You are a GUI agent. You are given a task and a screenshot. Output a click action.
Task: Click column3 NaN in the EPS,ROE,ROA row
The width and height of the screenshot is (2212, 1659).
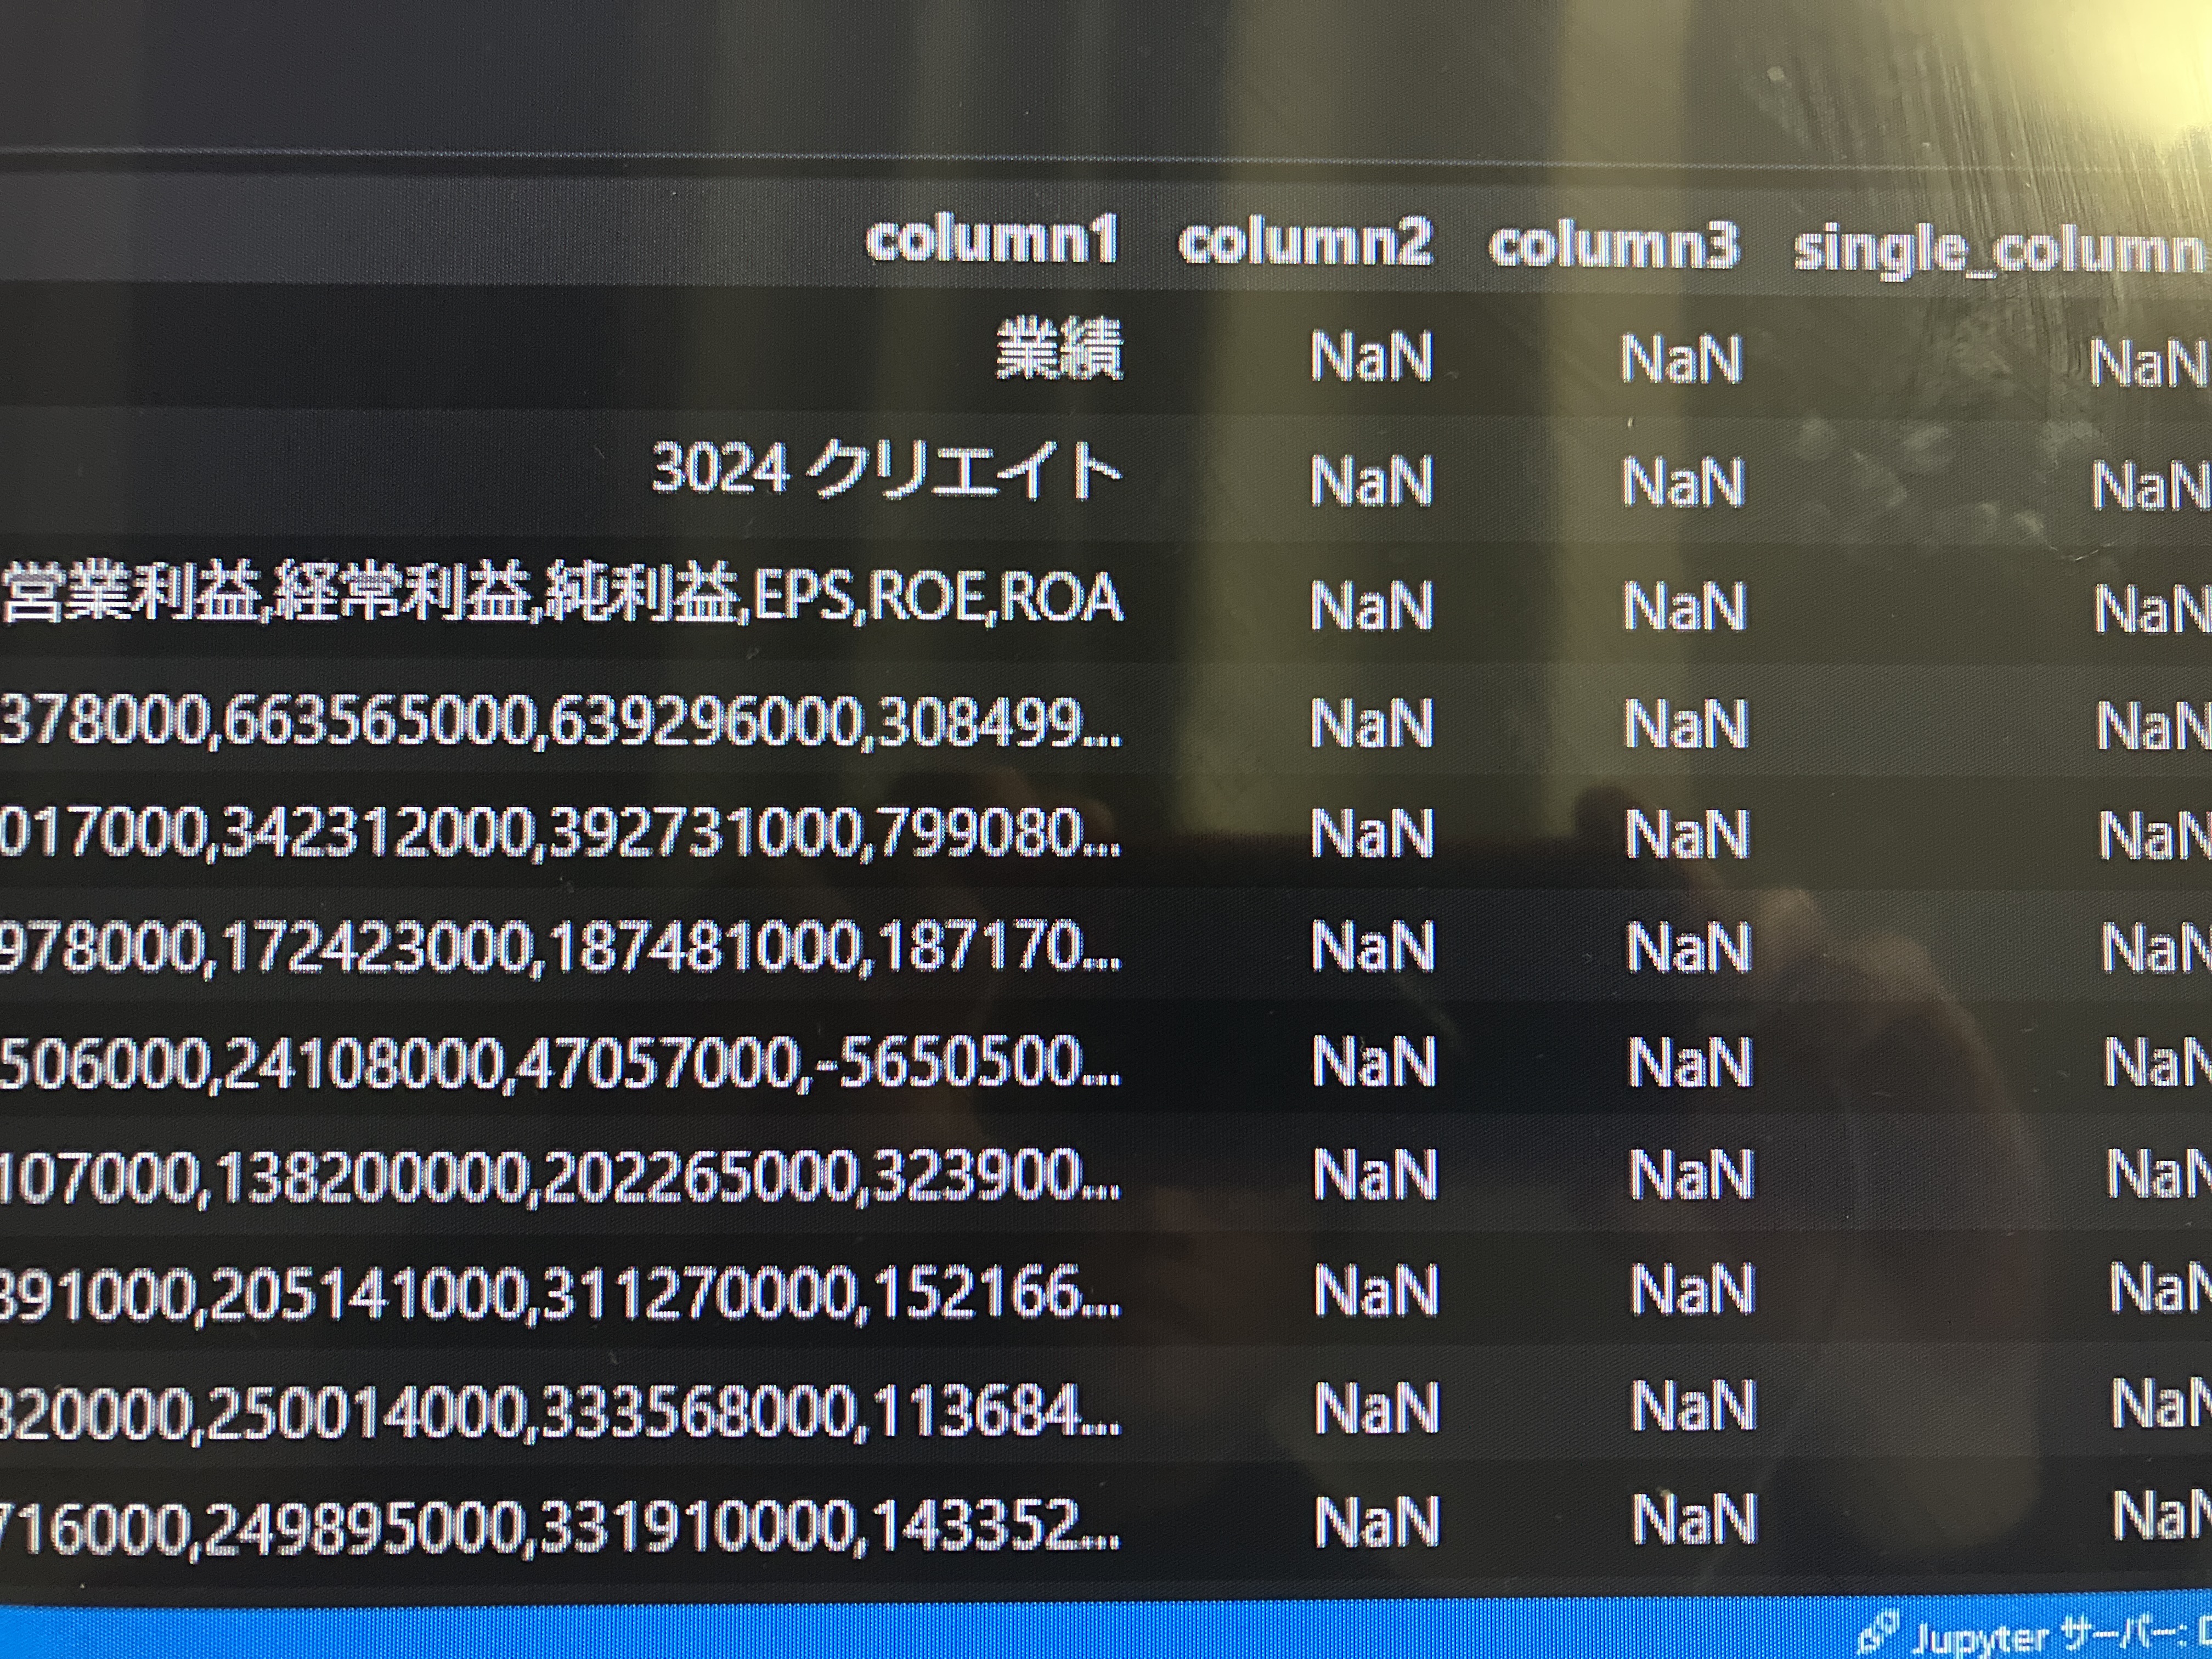click(1684, 606)
